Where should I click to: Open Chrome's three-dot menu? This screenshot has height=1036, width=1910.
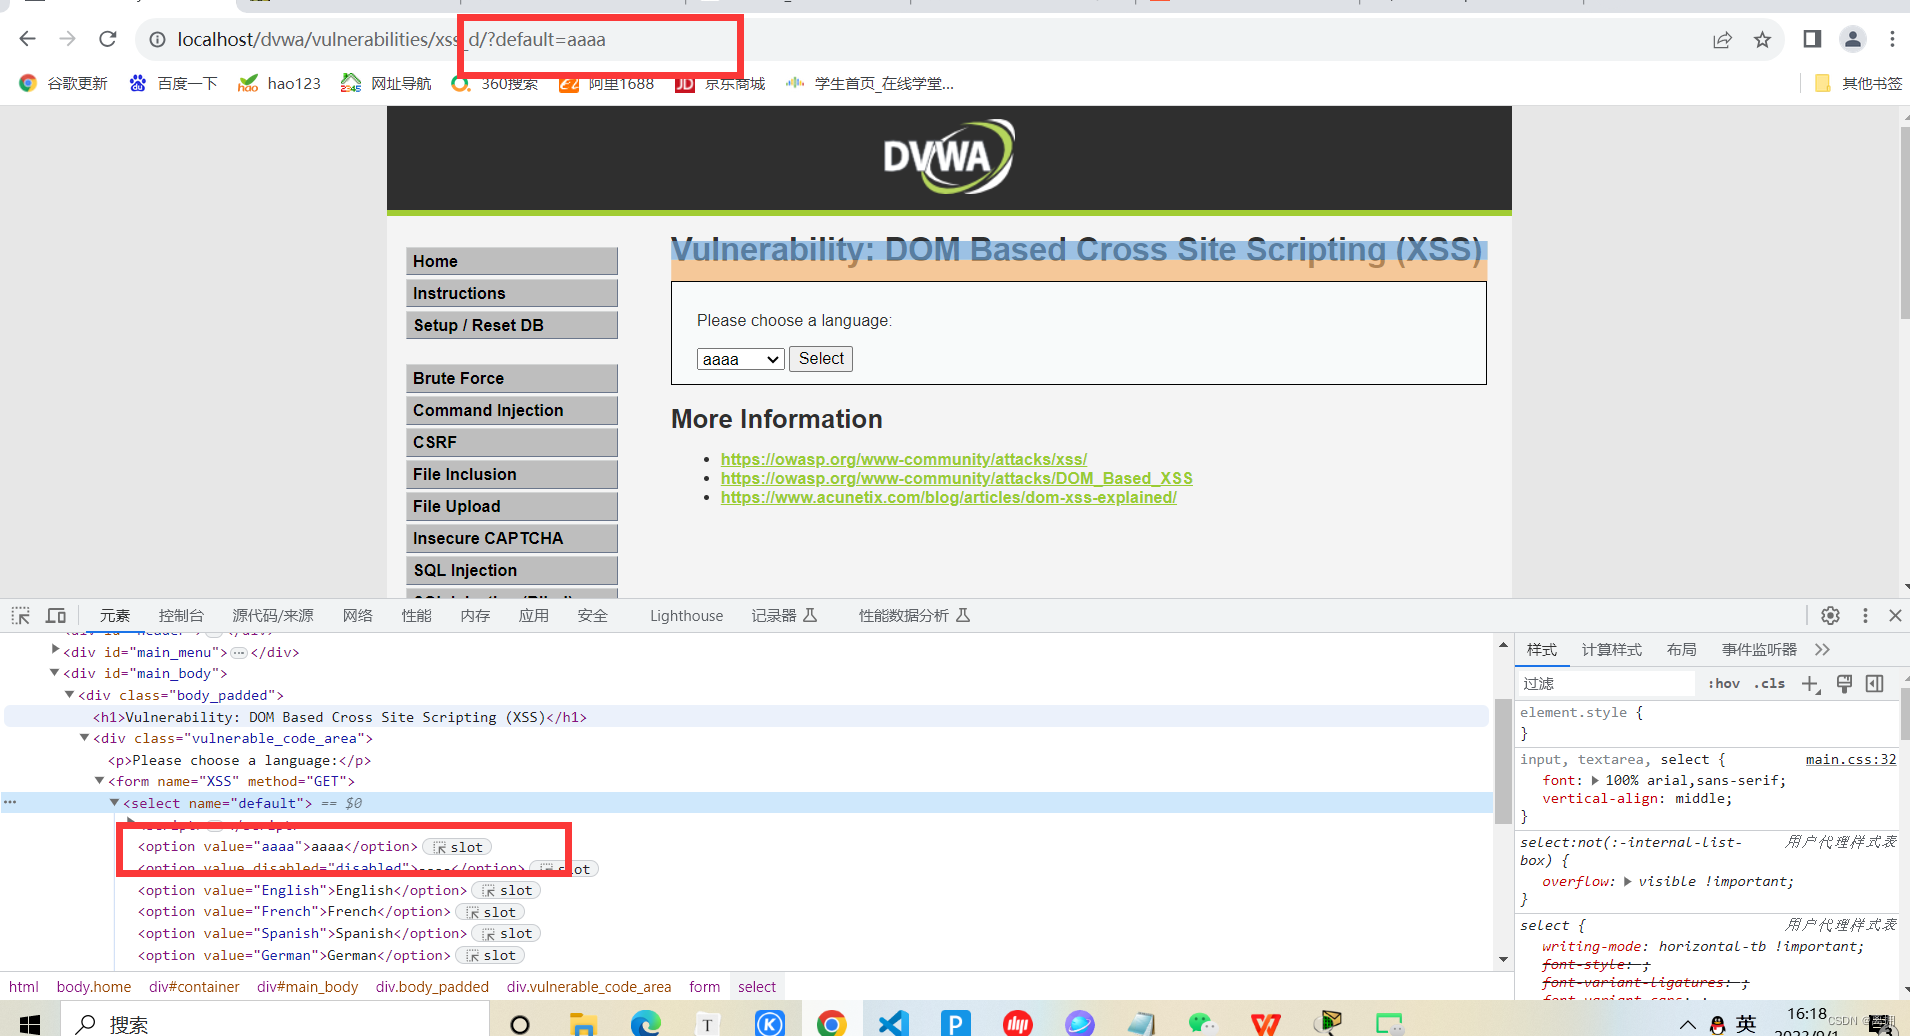tap(1892, 39)
